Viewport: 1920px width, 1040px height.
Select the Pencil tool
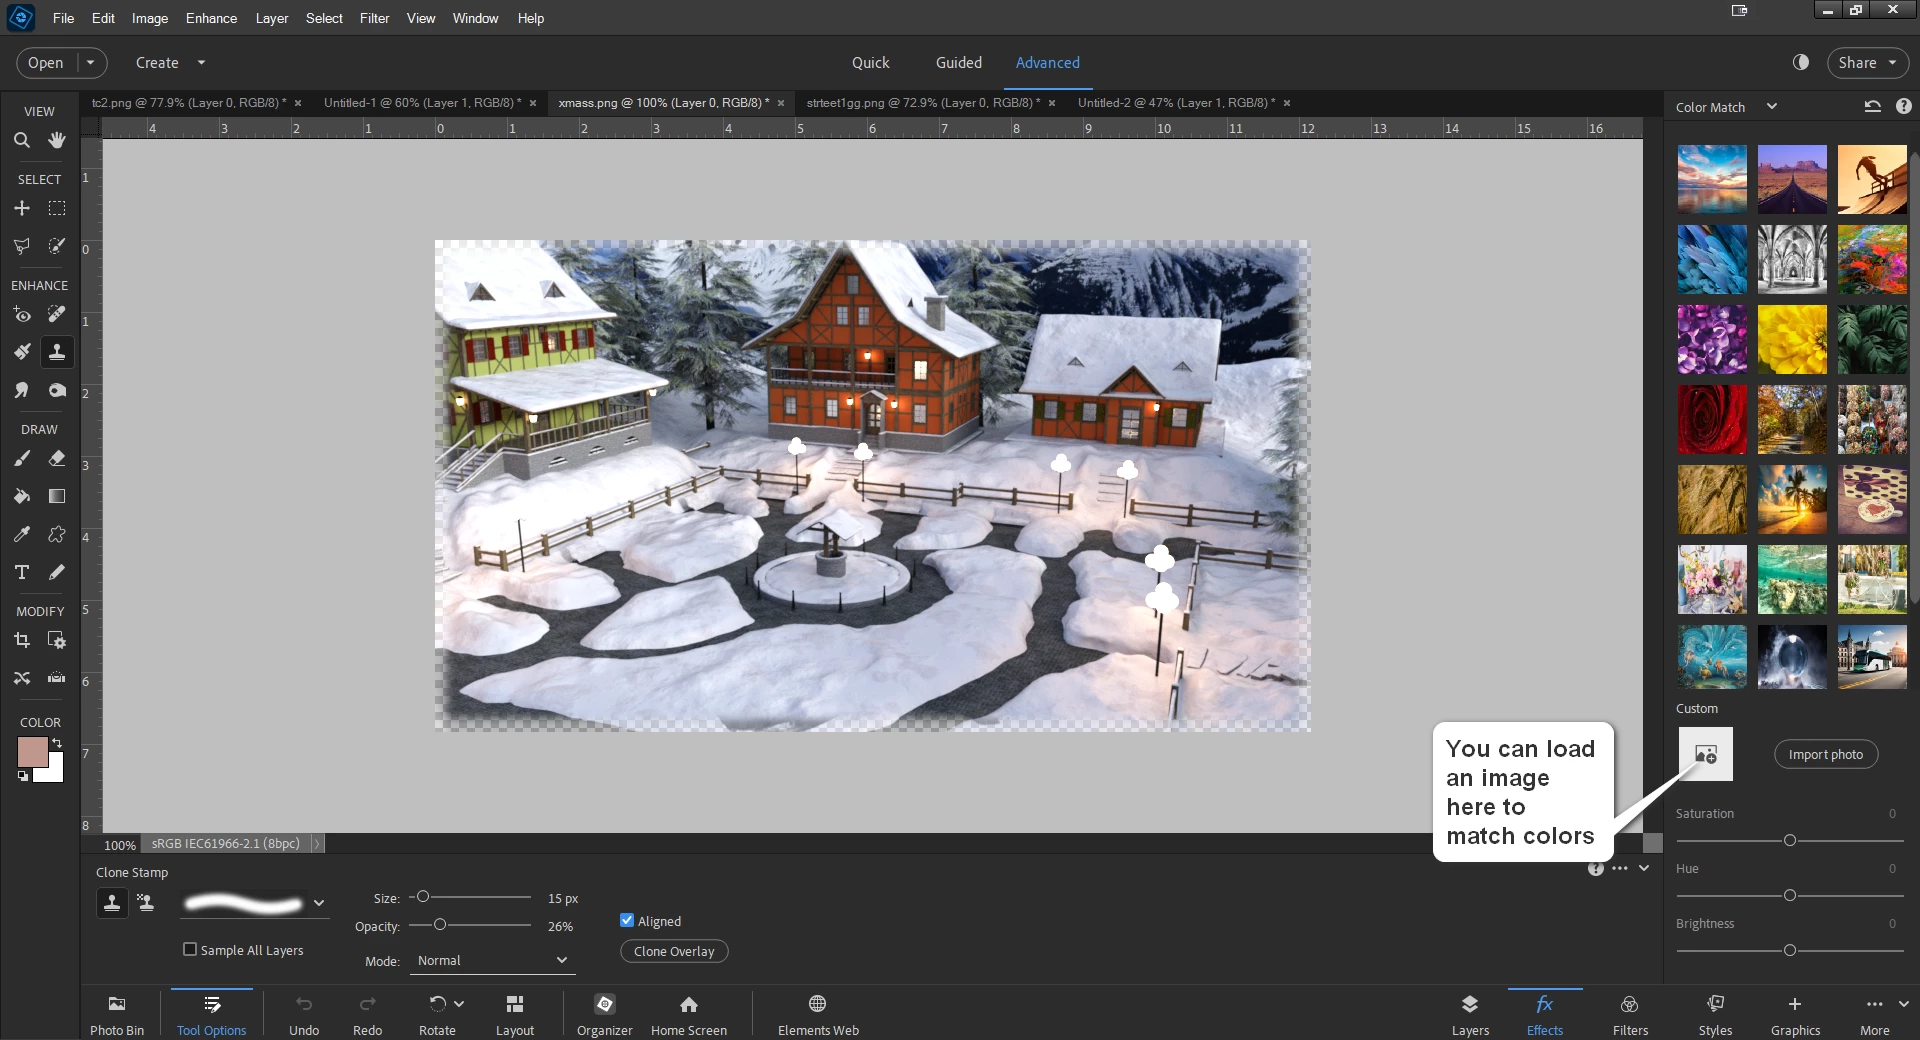click(x=57, y=572)
